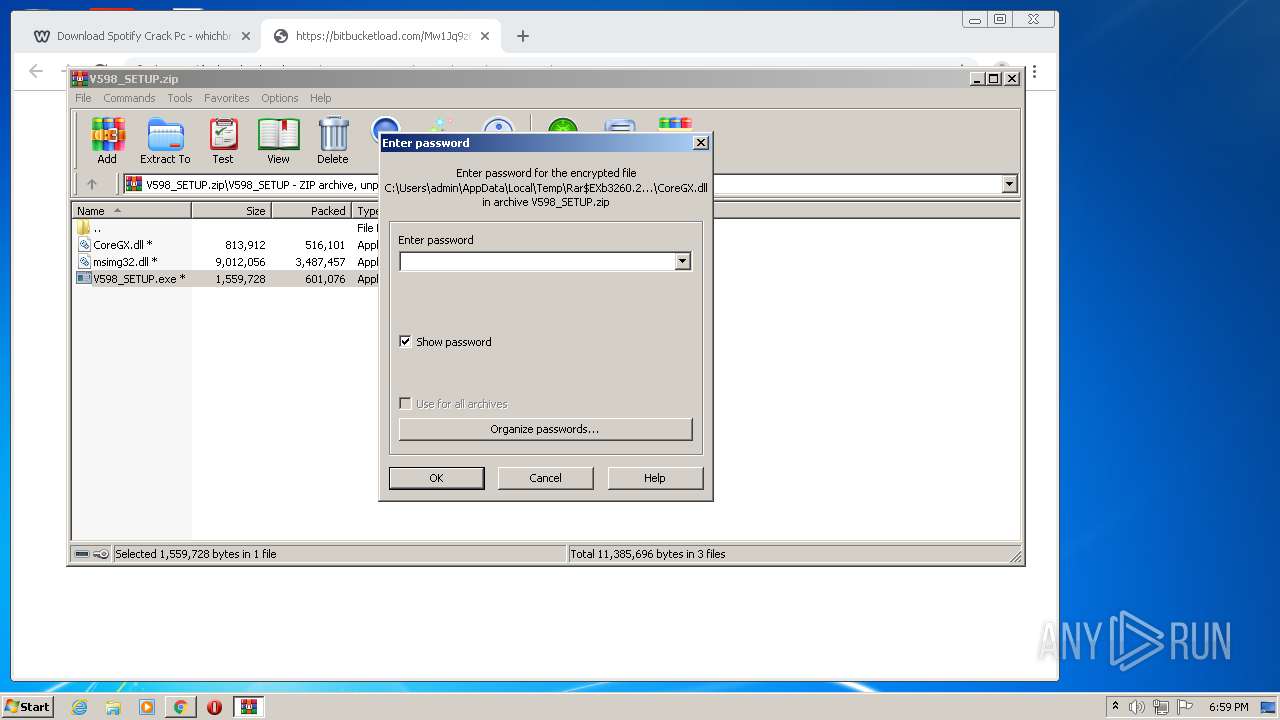
Task: Open a new Chrome tab with plus button
Action: tap(522, 36)
